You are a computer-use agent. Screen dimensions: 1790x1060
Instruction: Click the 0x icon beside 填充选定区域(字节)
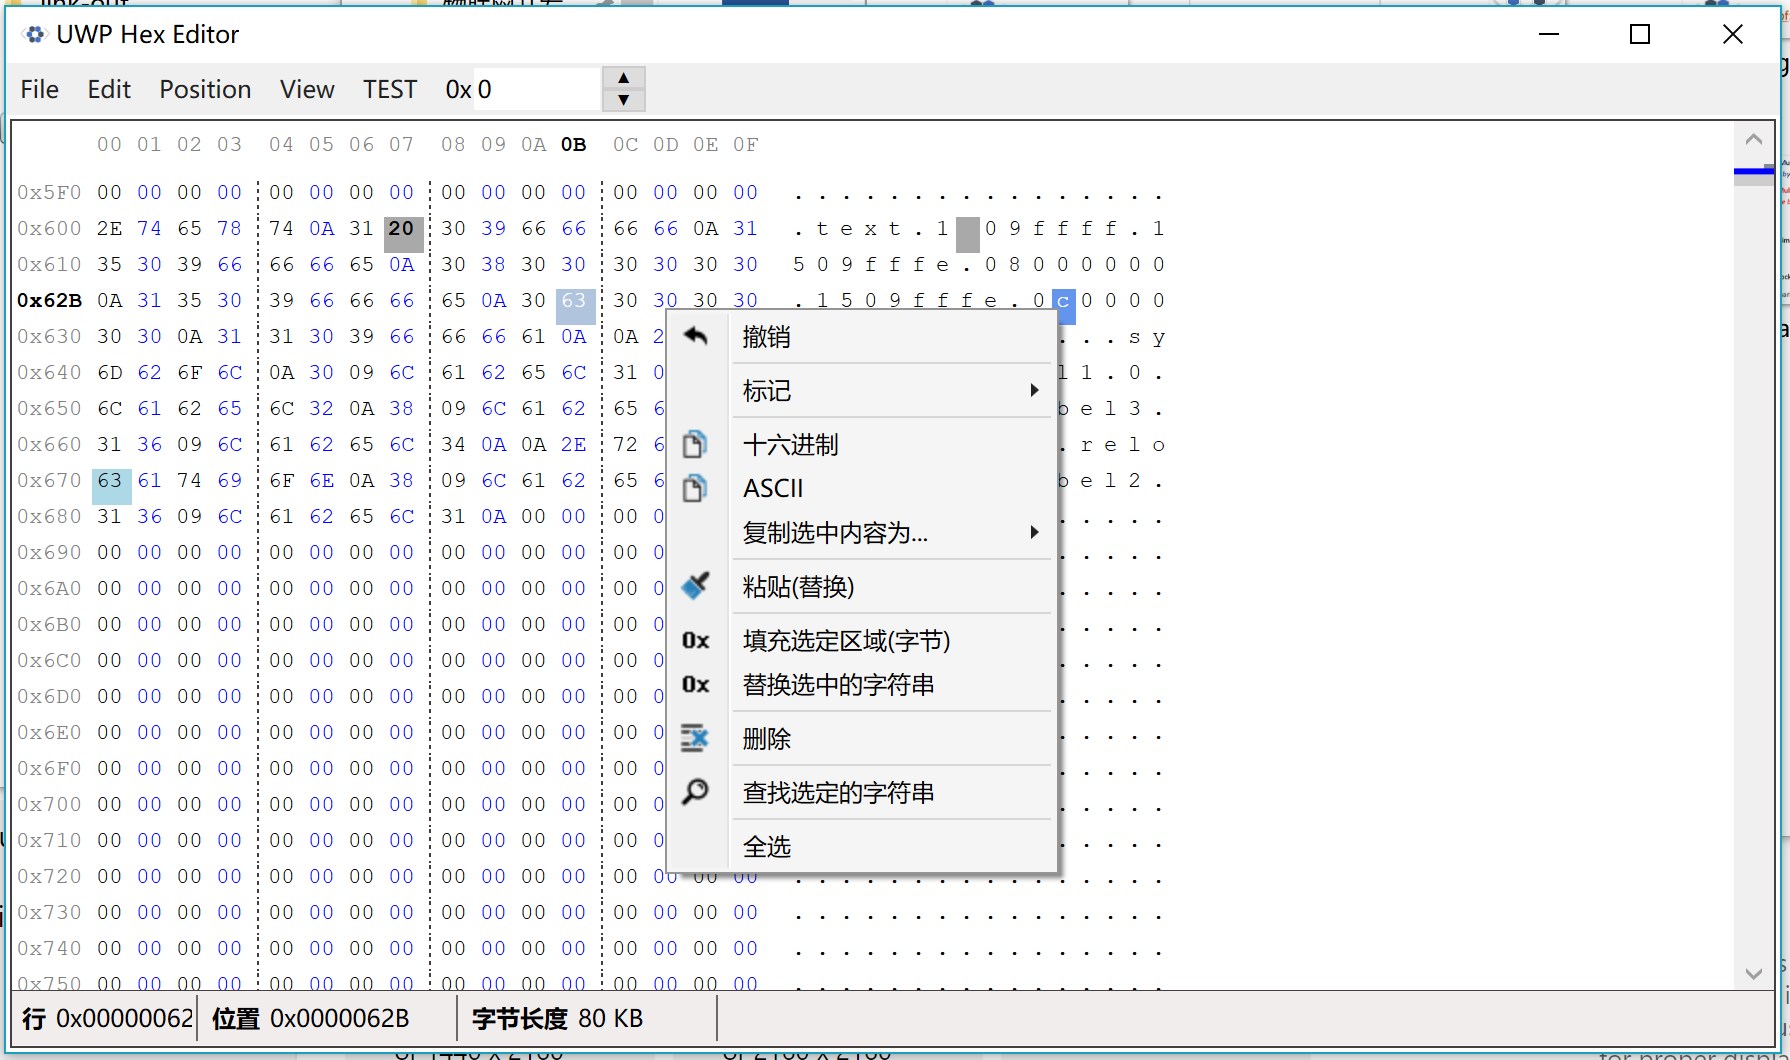pyautogui.click(x=696, y=640)
